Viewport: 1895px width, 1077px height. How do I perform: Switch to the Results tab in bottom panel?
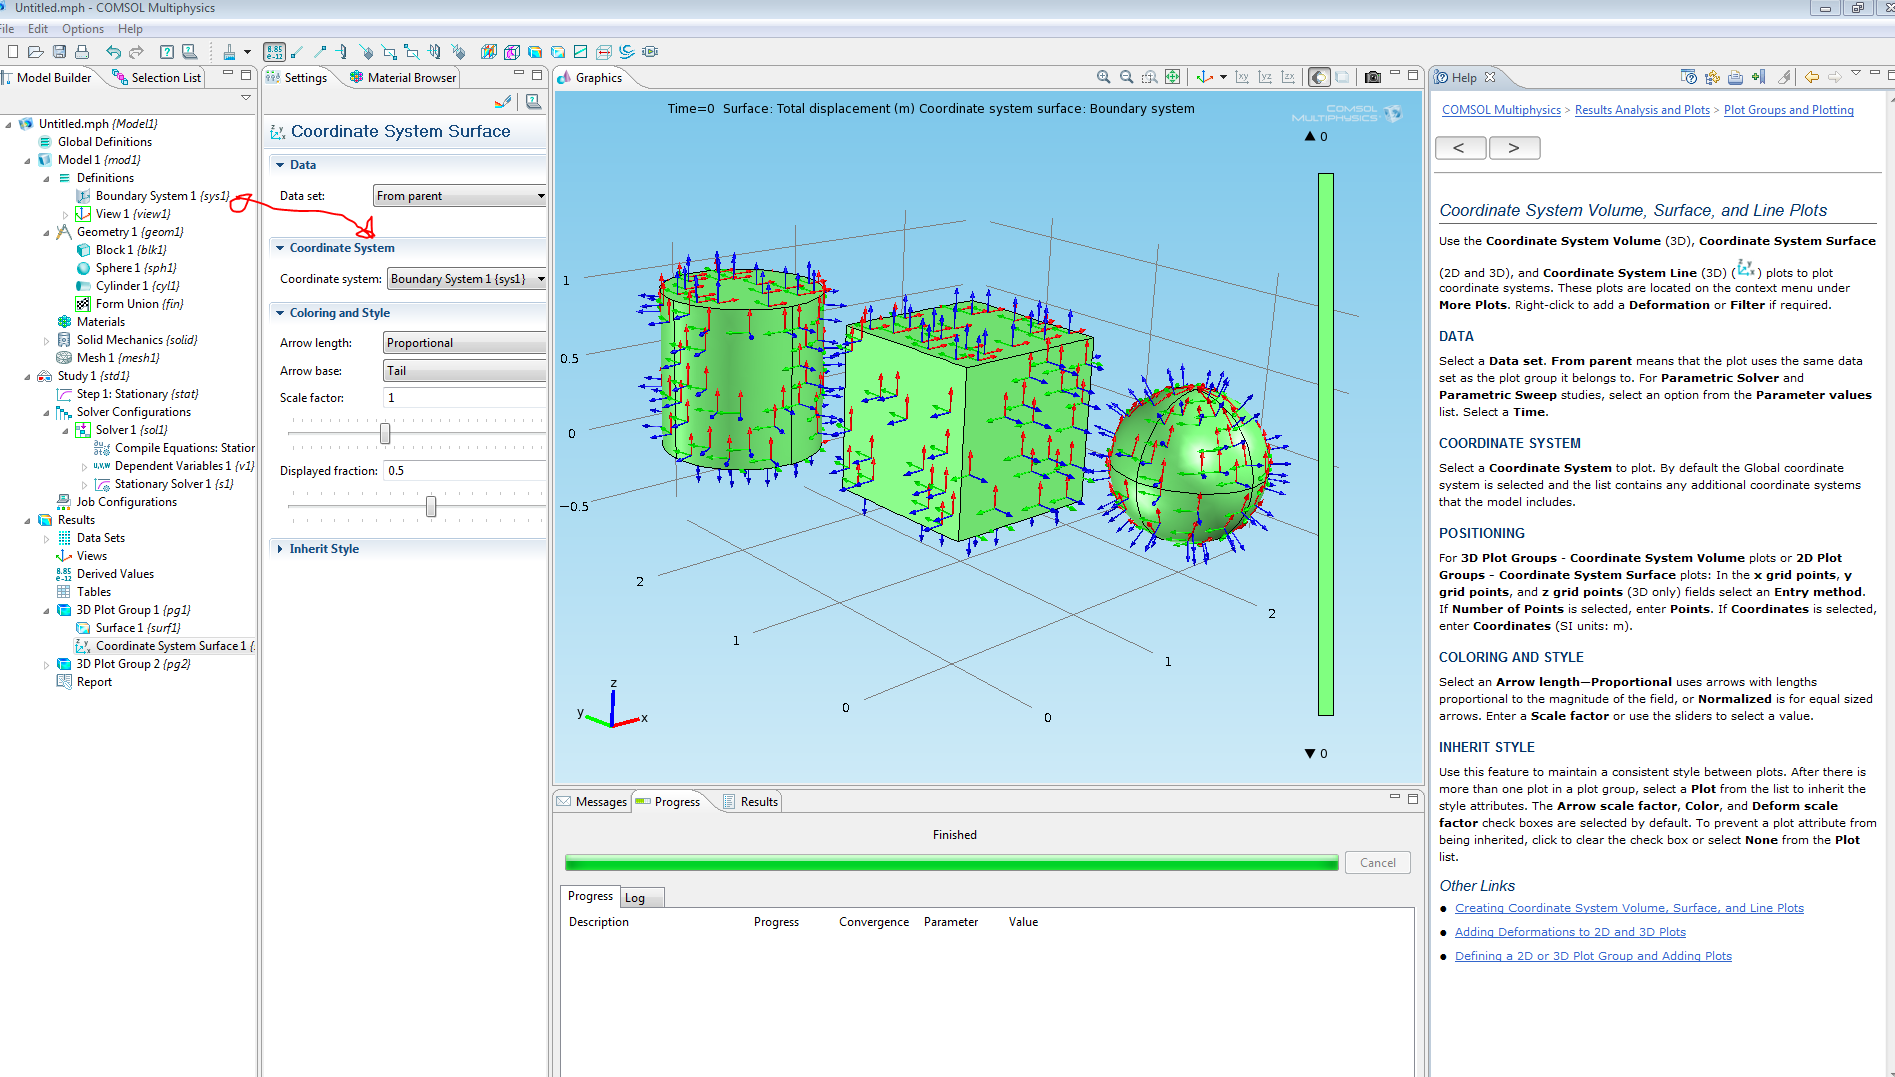pyautogui.click(x=750, y=802)
